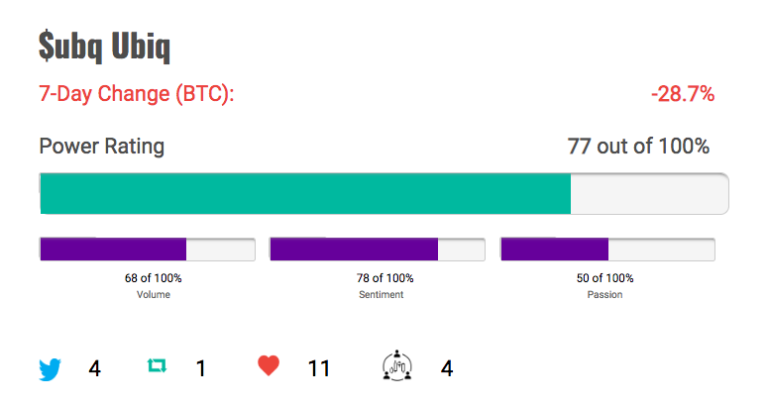Click the $ubq Ubiq heading
The image size is (768, 403).
pos(104,46)
